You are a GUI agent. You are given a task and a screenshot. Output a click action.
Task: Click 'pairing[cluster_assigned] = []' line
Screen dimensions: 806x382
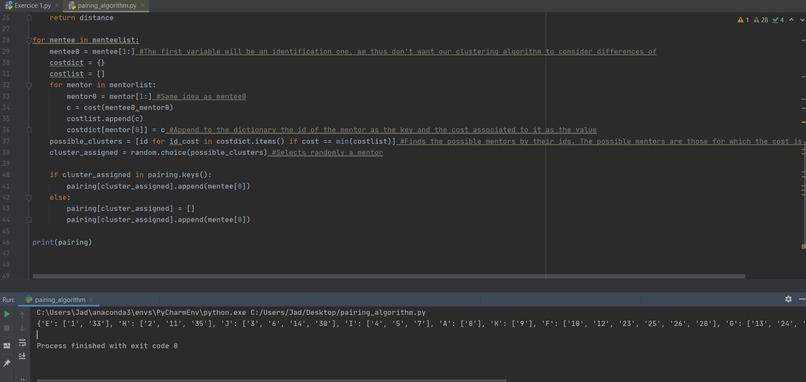[x=131, y=208]
